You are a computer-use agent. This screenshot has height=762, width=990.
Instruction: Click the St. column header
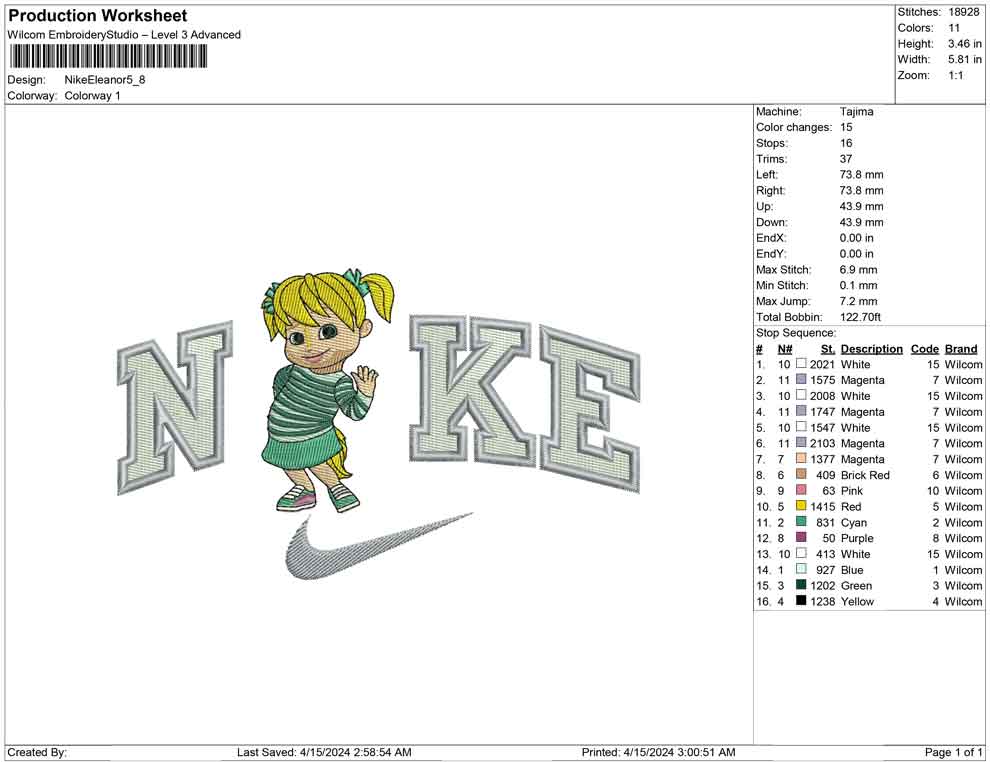pyautogui.click(x=828, y=349)
